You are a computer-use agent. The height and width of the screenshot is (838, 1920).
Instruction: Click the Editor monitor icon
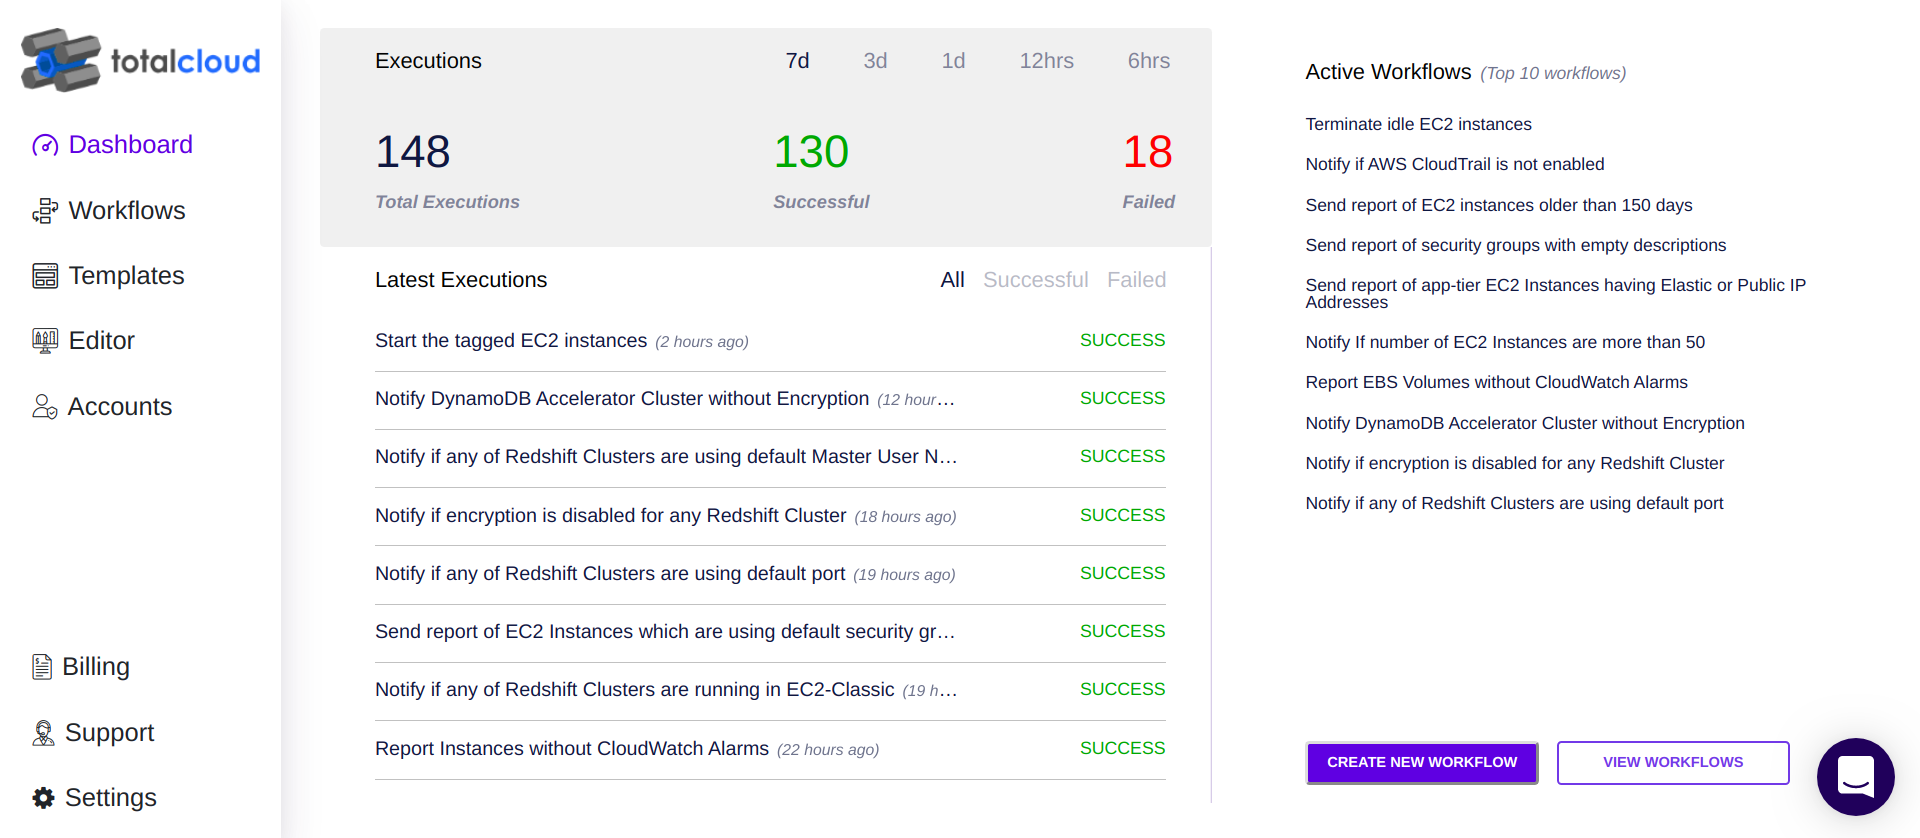pyautogui.click(x=45, y=341)
